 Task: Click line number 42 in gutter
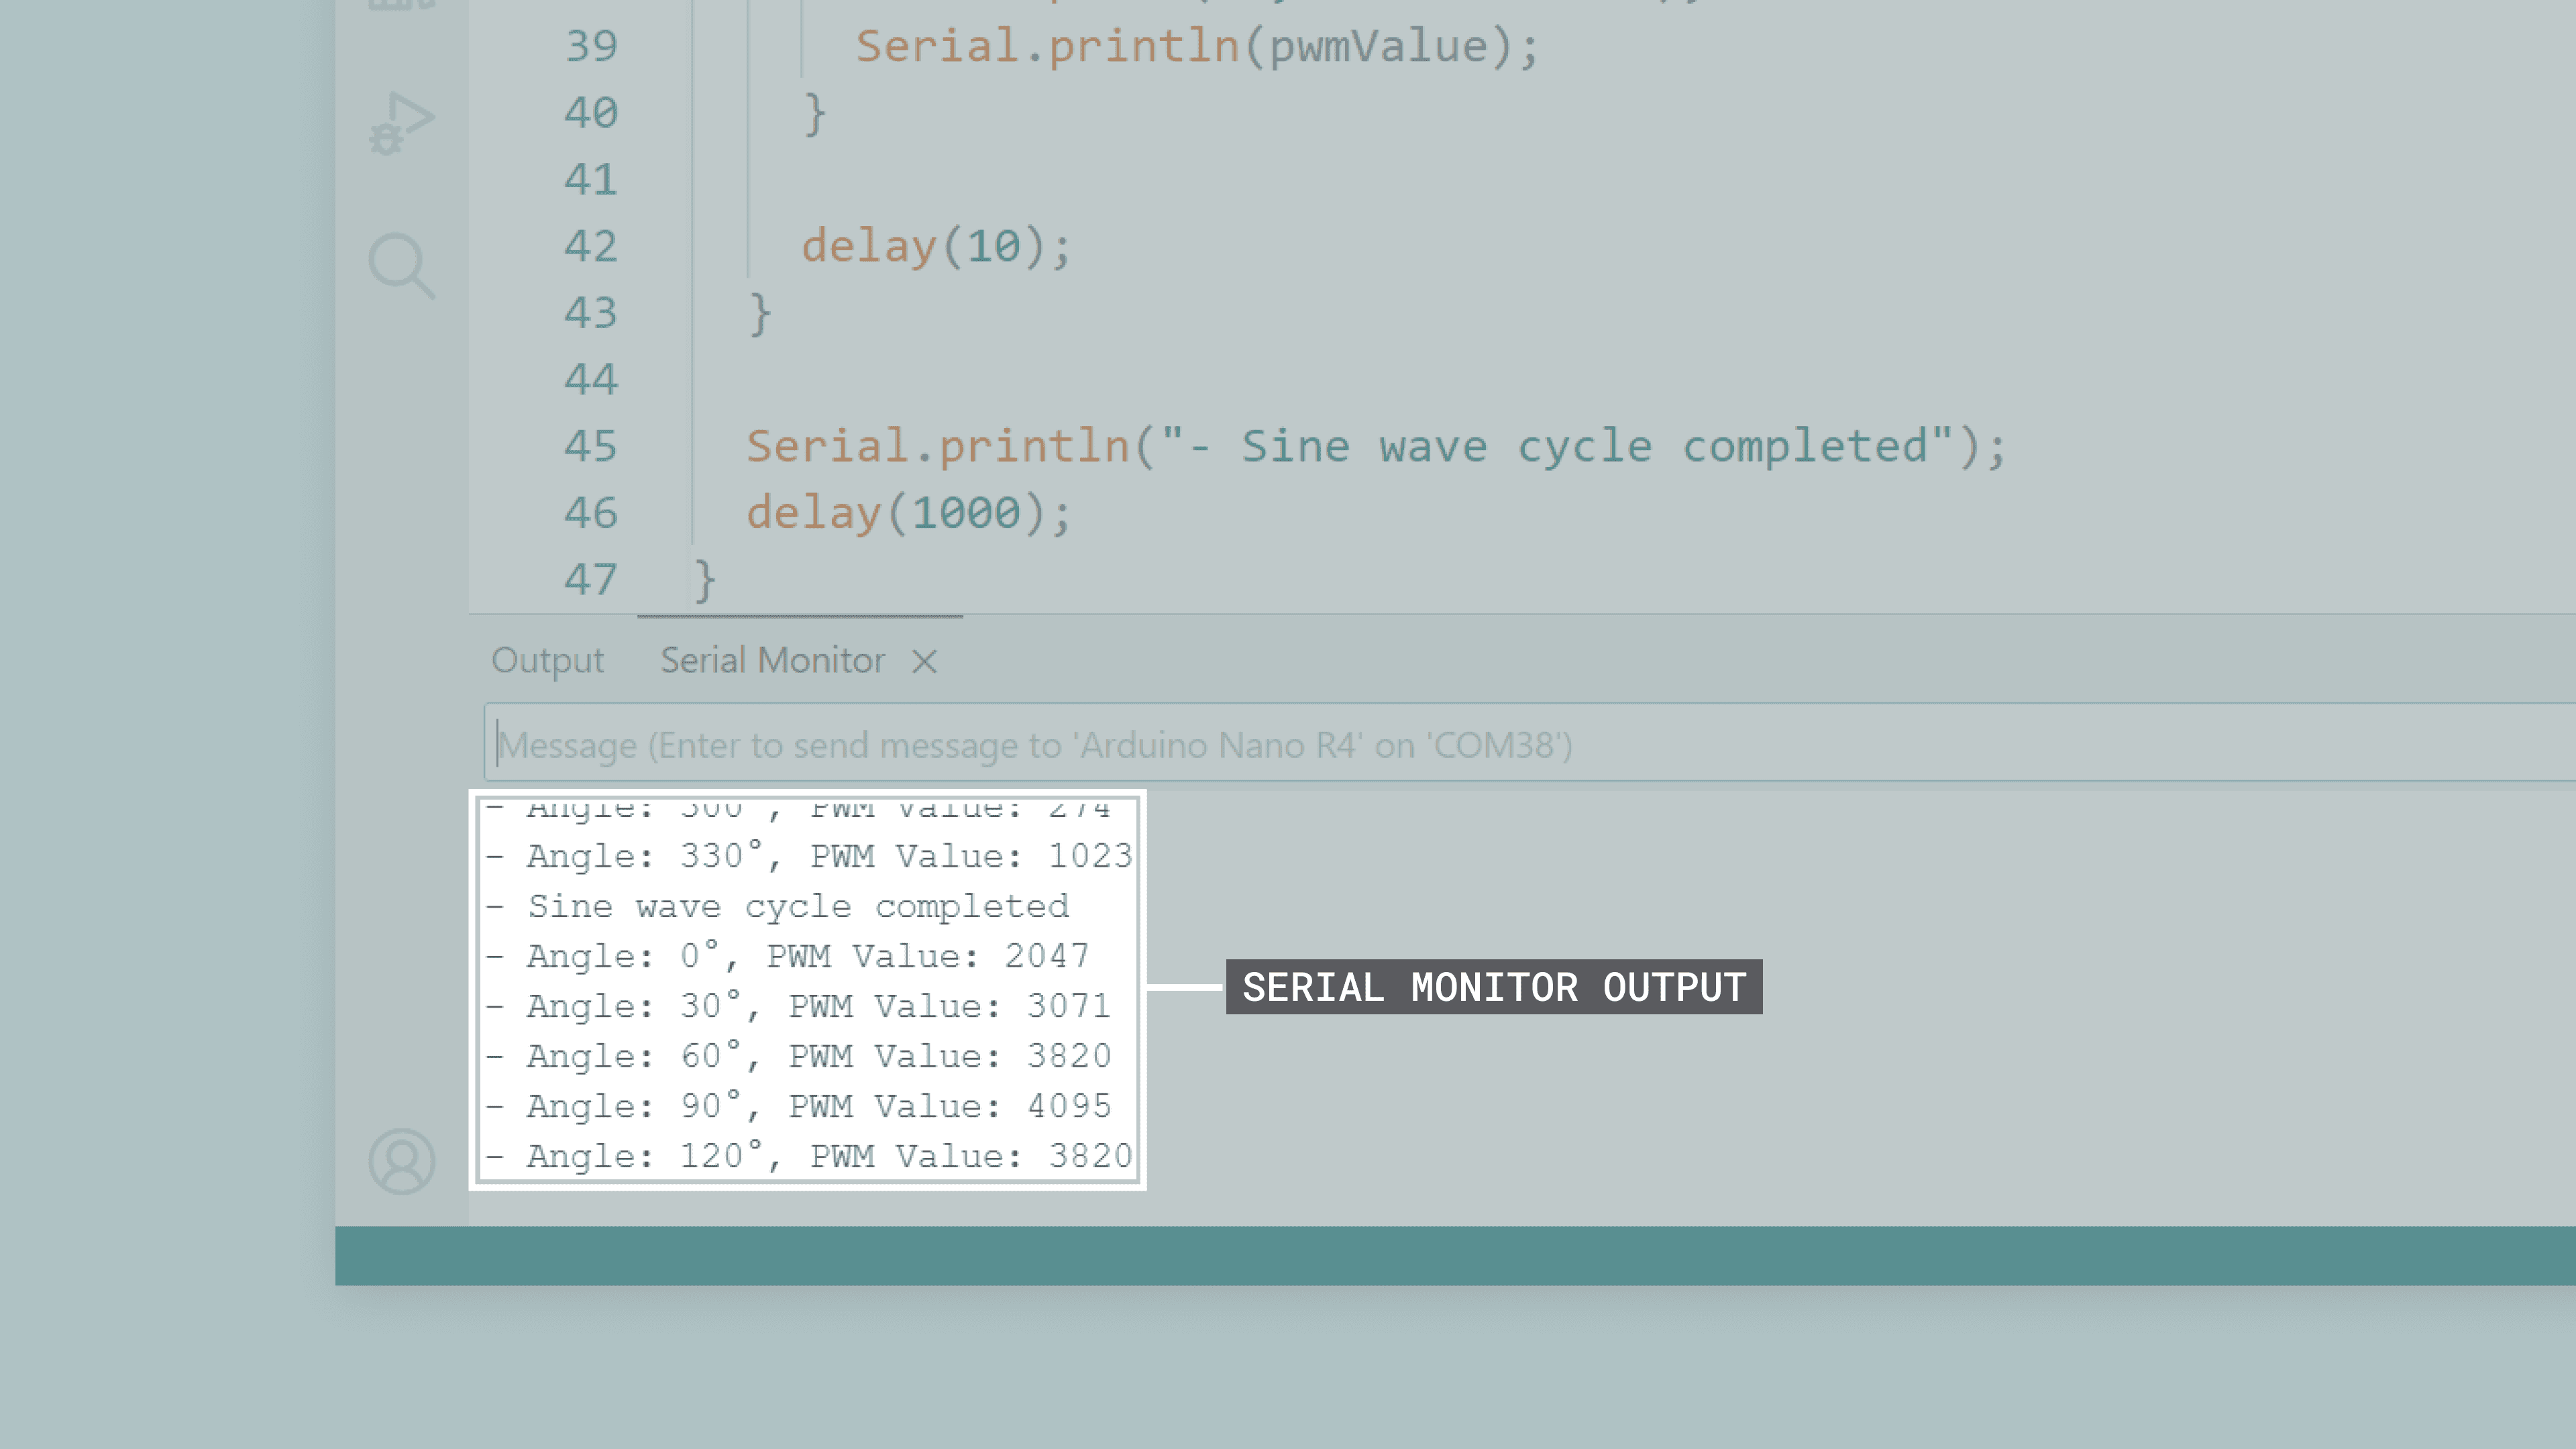590,246
